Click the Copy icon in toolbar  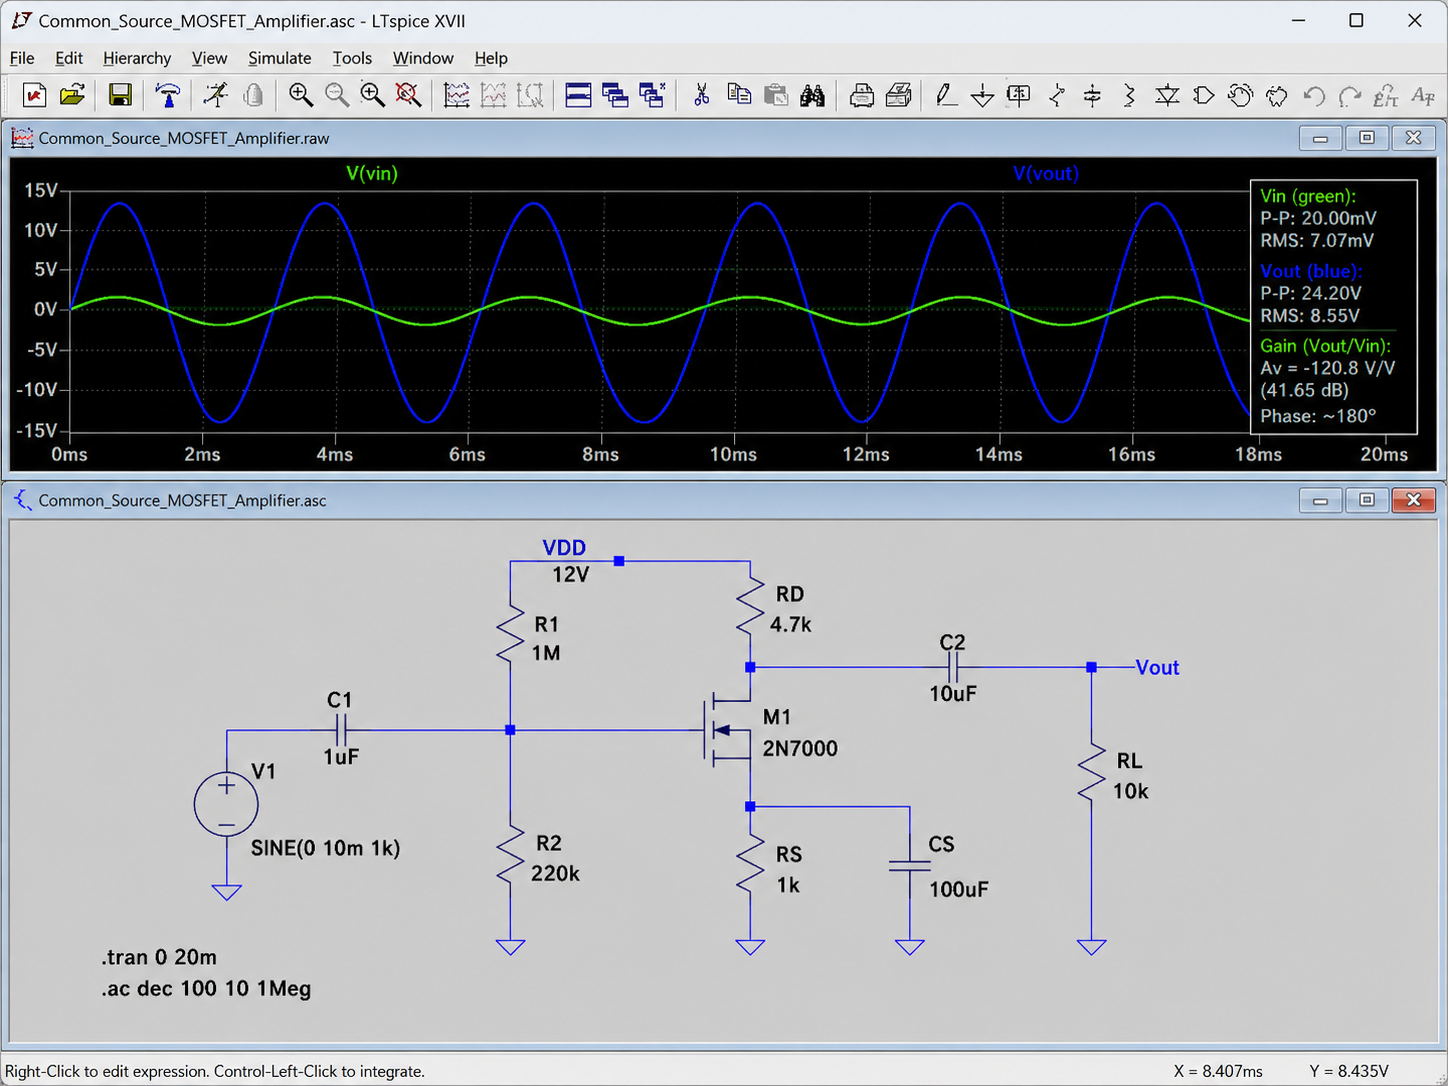click(739, 95)
